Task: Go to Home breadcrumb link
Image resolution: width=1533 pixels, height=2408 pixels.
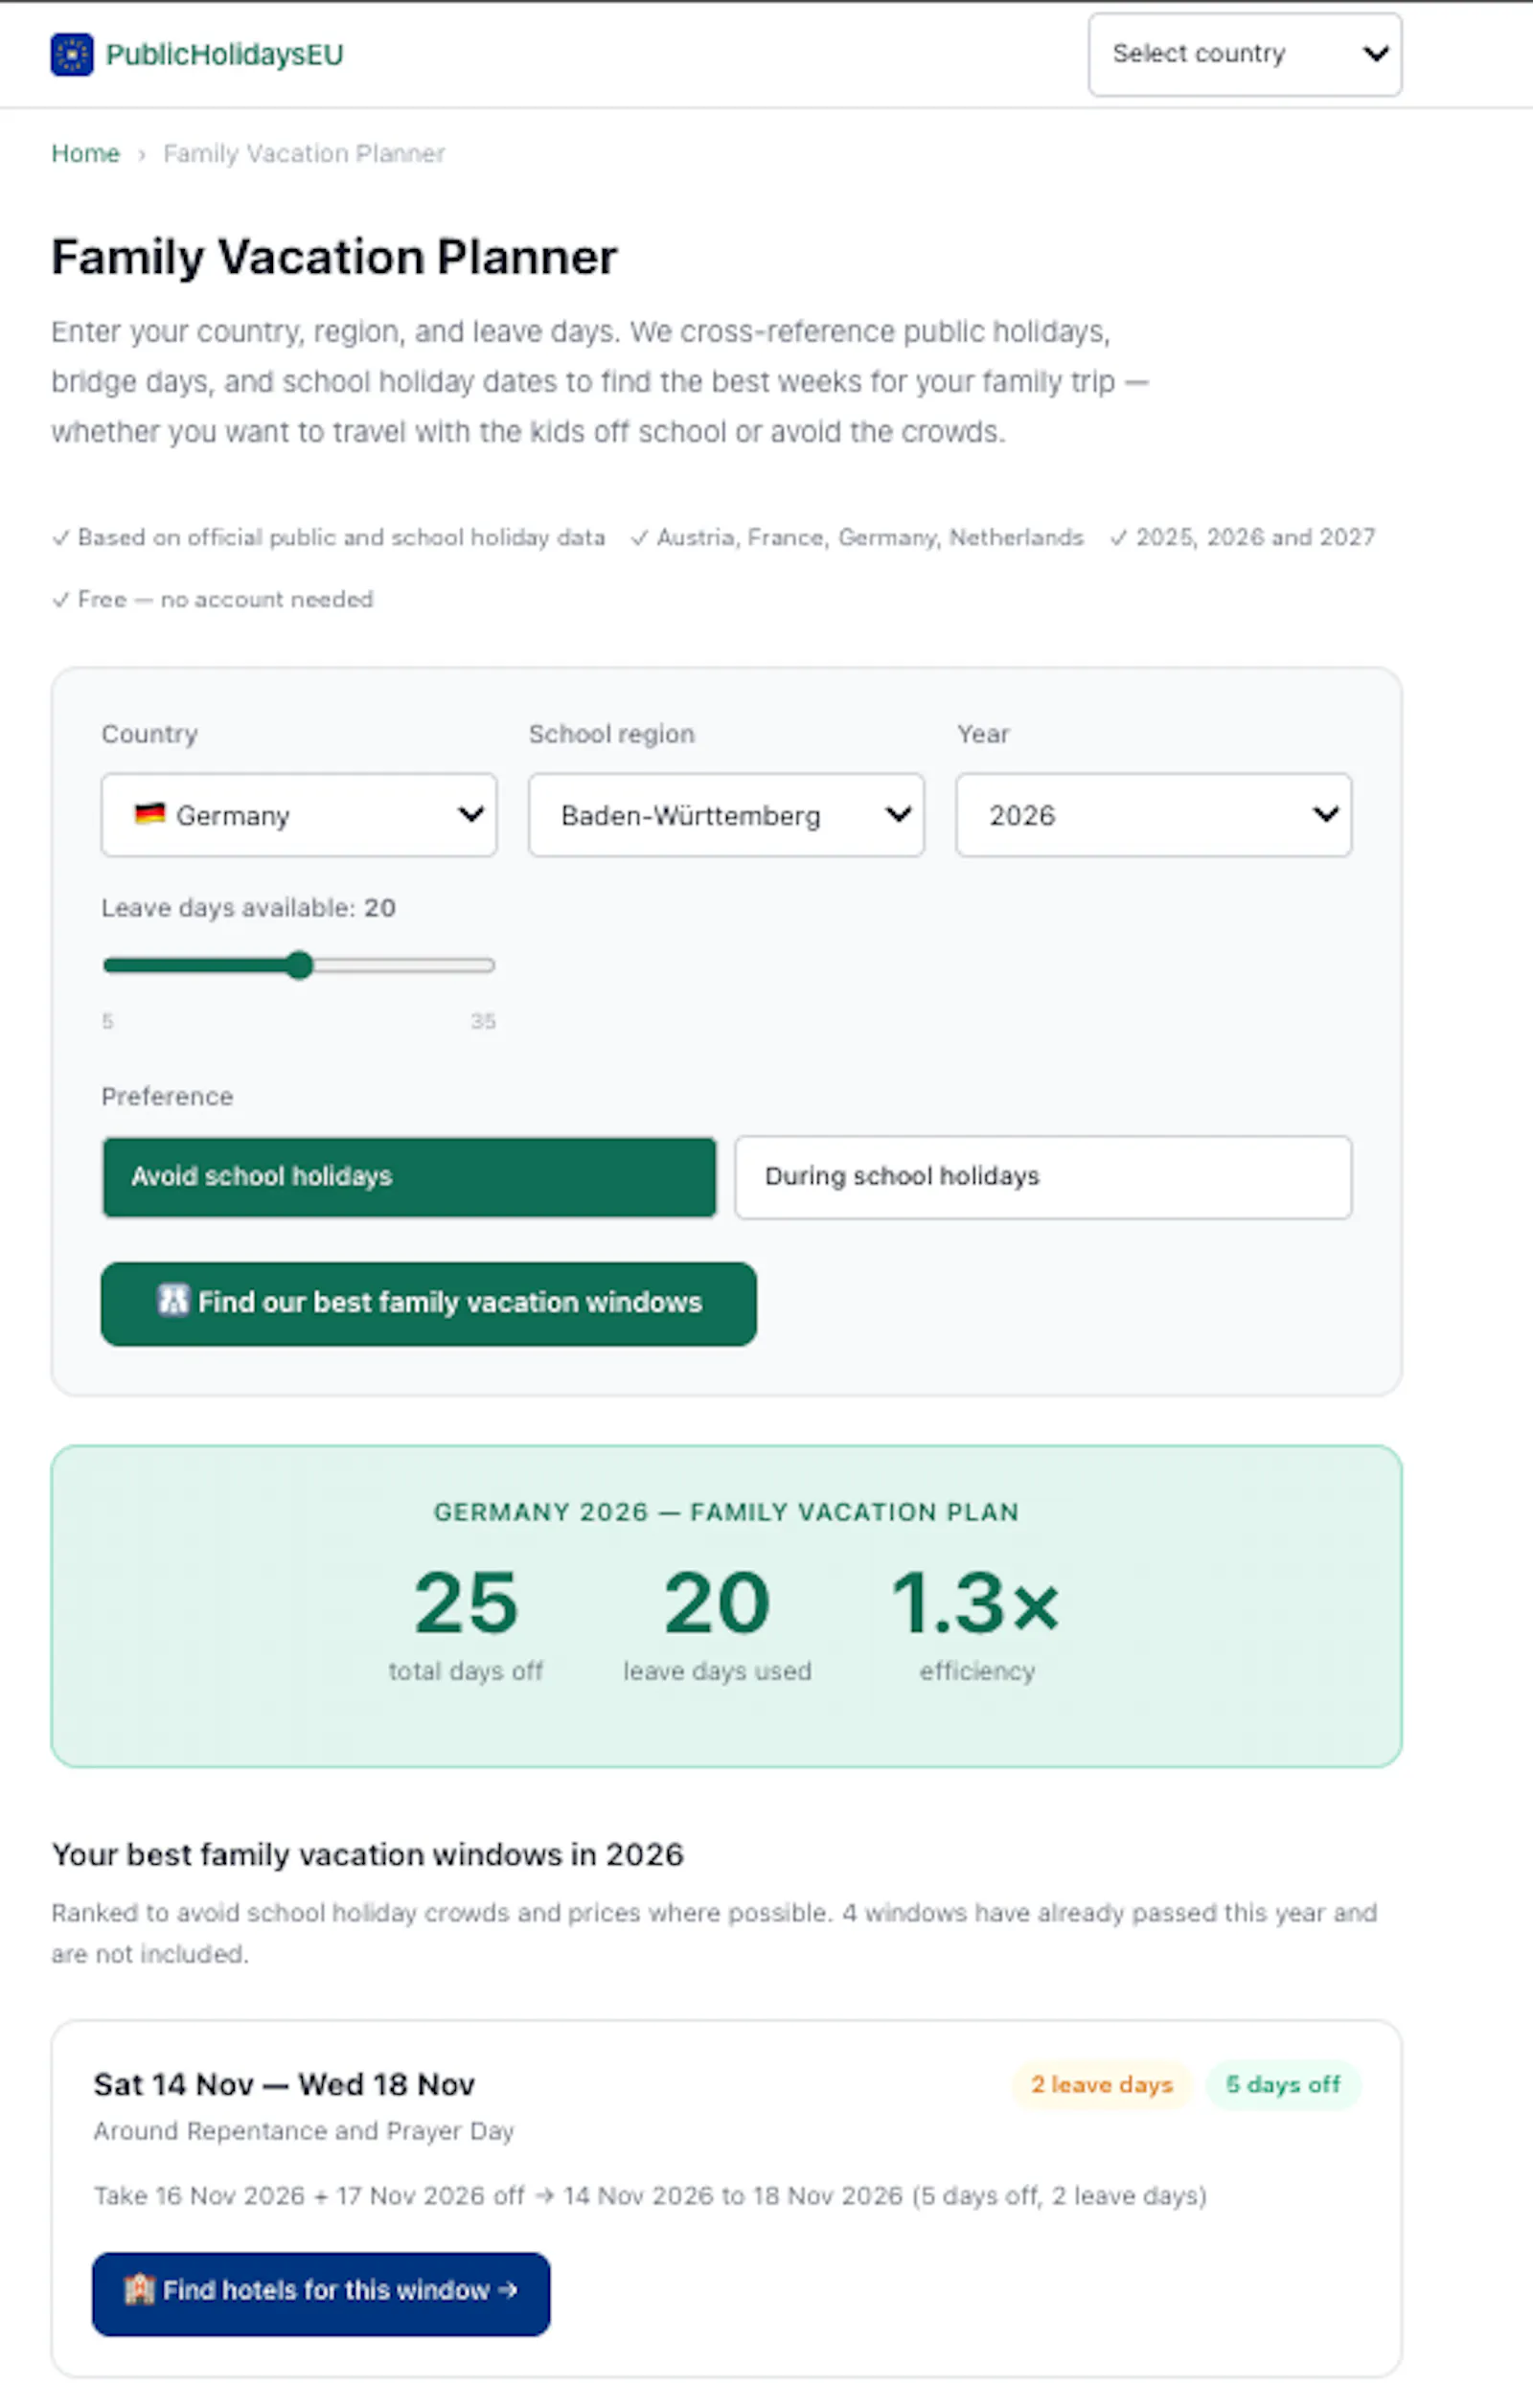Action: pos(85,154)
